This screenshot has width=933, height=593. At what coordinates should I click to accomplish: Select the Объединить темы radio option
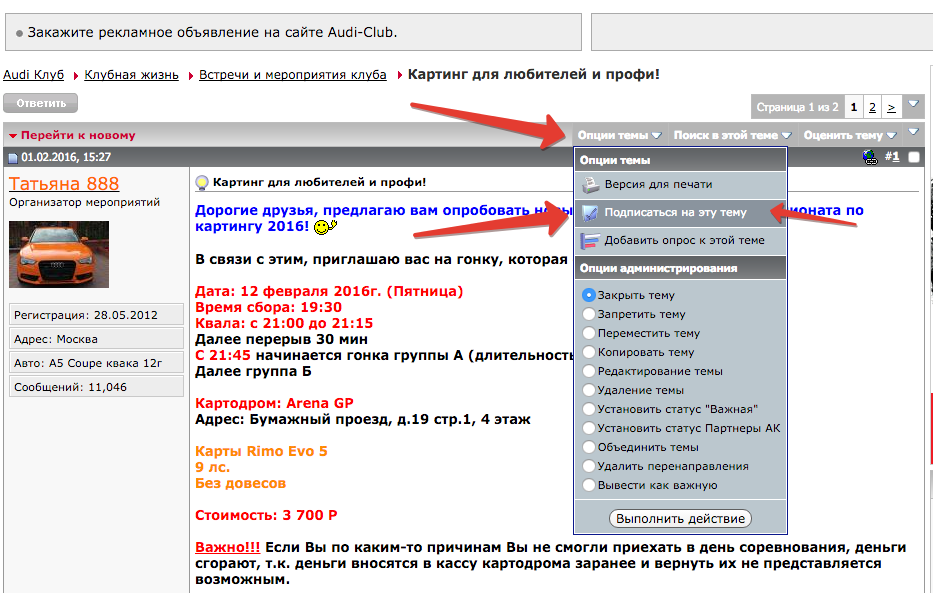point(588,447)
